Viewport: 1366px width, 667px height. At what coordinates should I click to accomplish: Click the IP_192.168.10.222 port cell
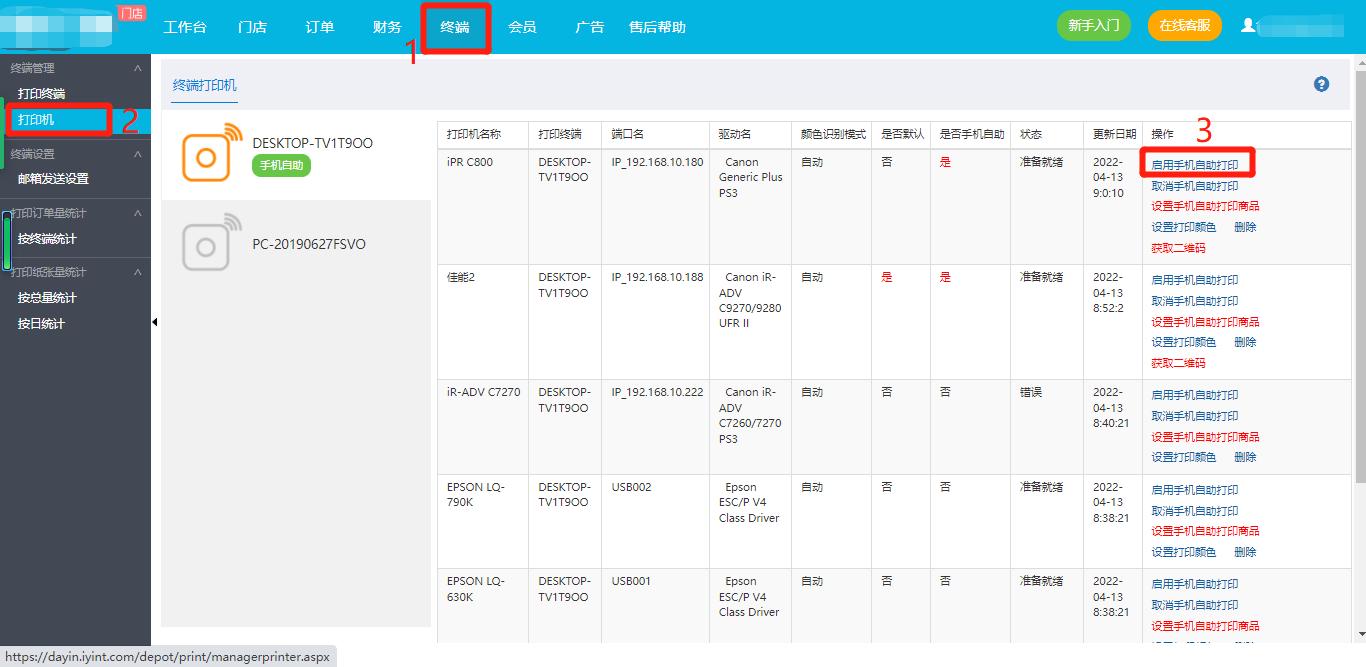[657, 392]
